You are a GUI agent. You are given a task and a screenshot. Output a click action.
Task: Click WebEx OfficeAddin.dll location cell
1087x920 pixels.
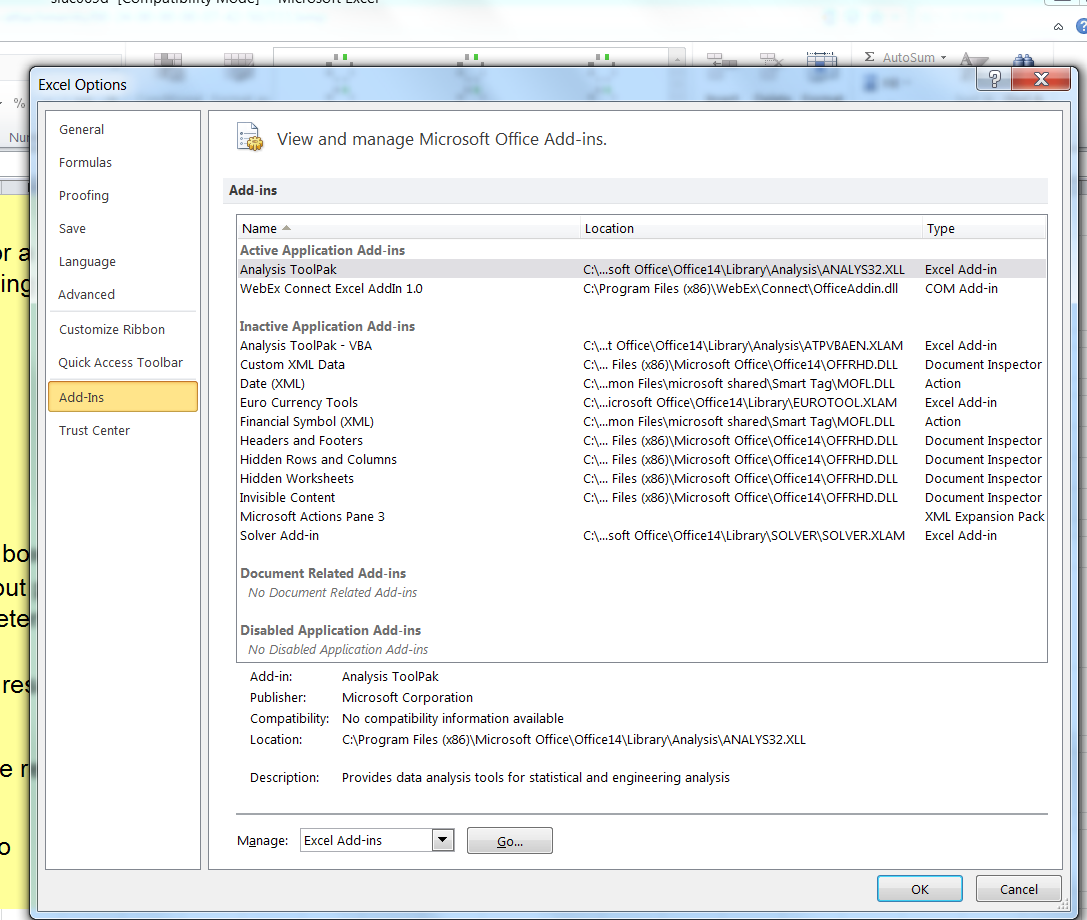pos(740,288)
